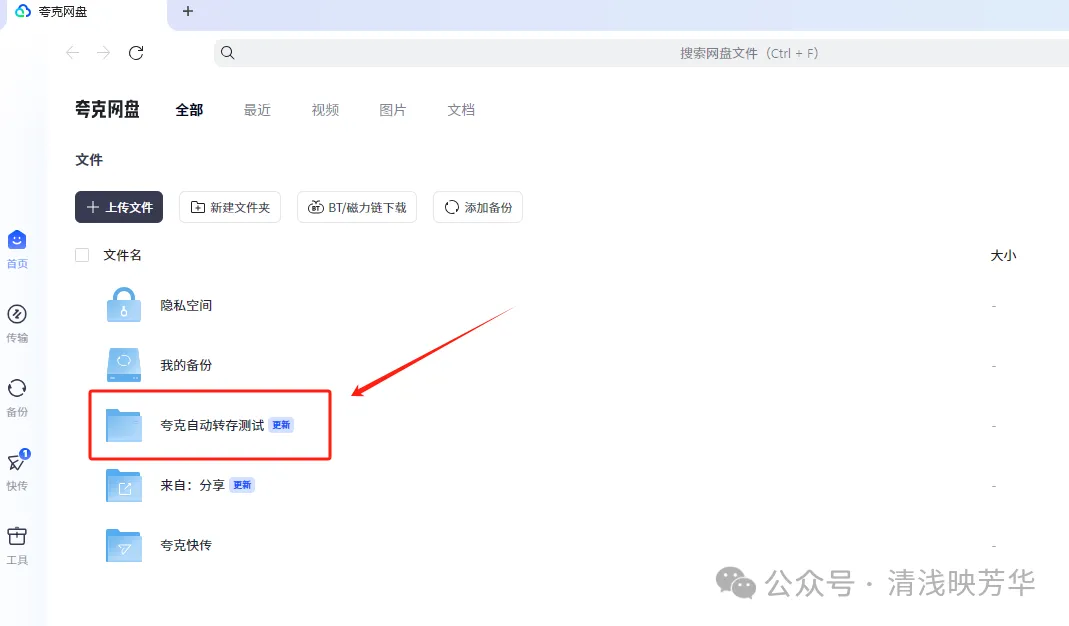Screen dimensions: 1069x626
Task: Click the 更新 badge beside 来自：分享
Action: [x=242, y=485]
